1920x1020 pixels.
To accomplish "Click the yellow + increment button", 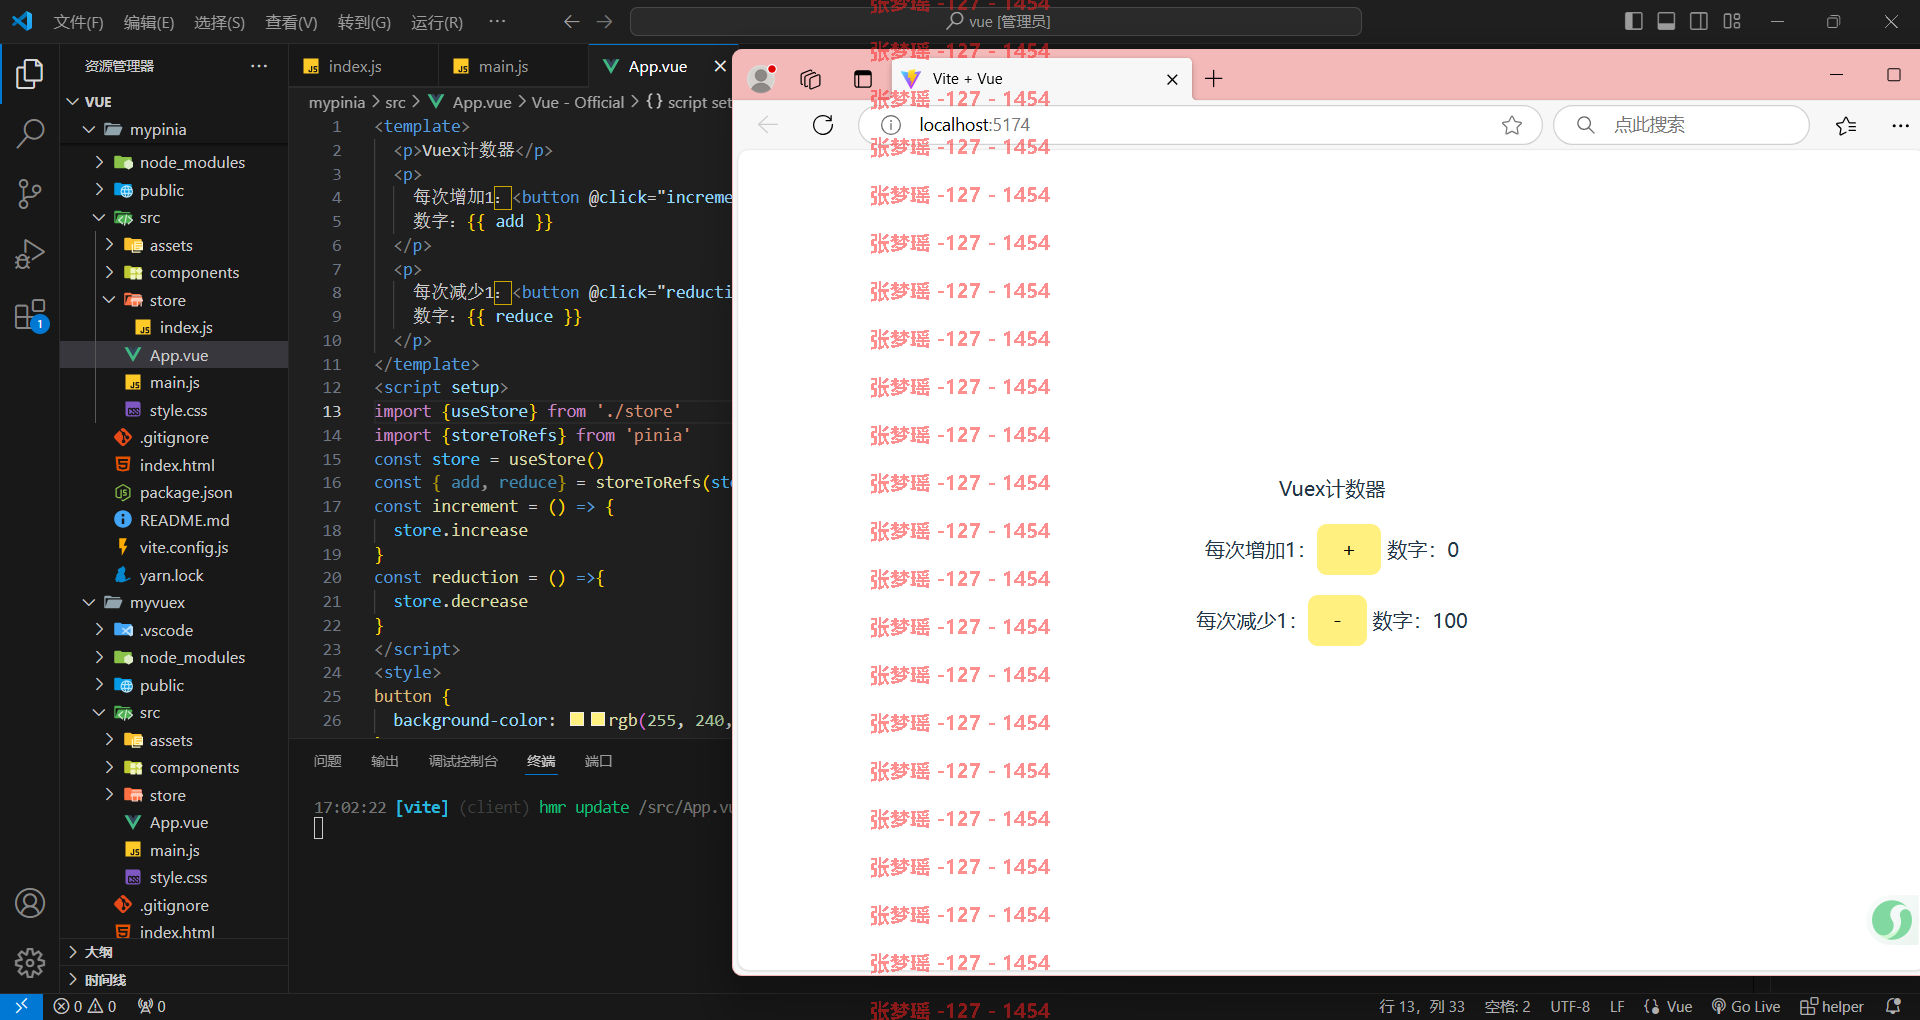I will point(1349,550).
